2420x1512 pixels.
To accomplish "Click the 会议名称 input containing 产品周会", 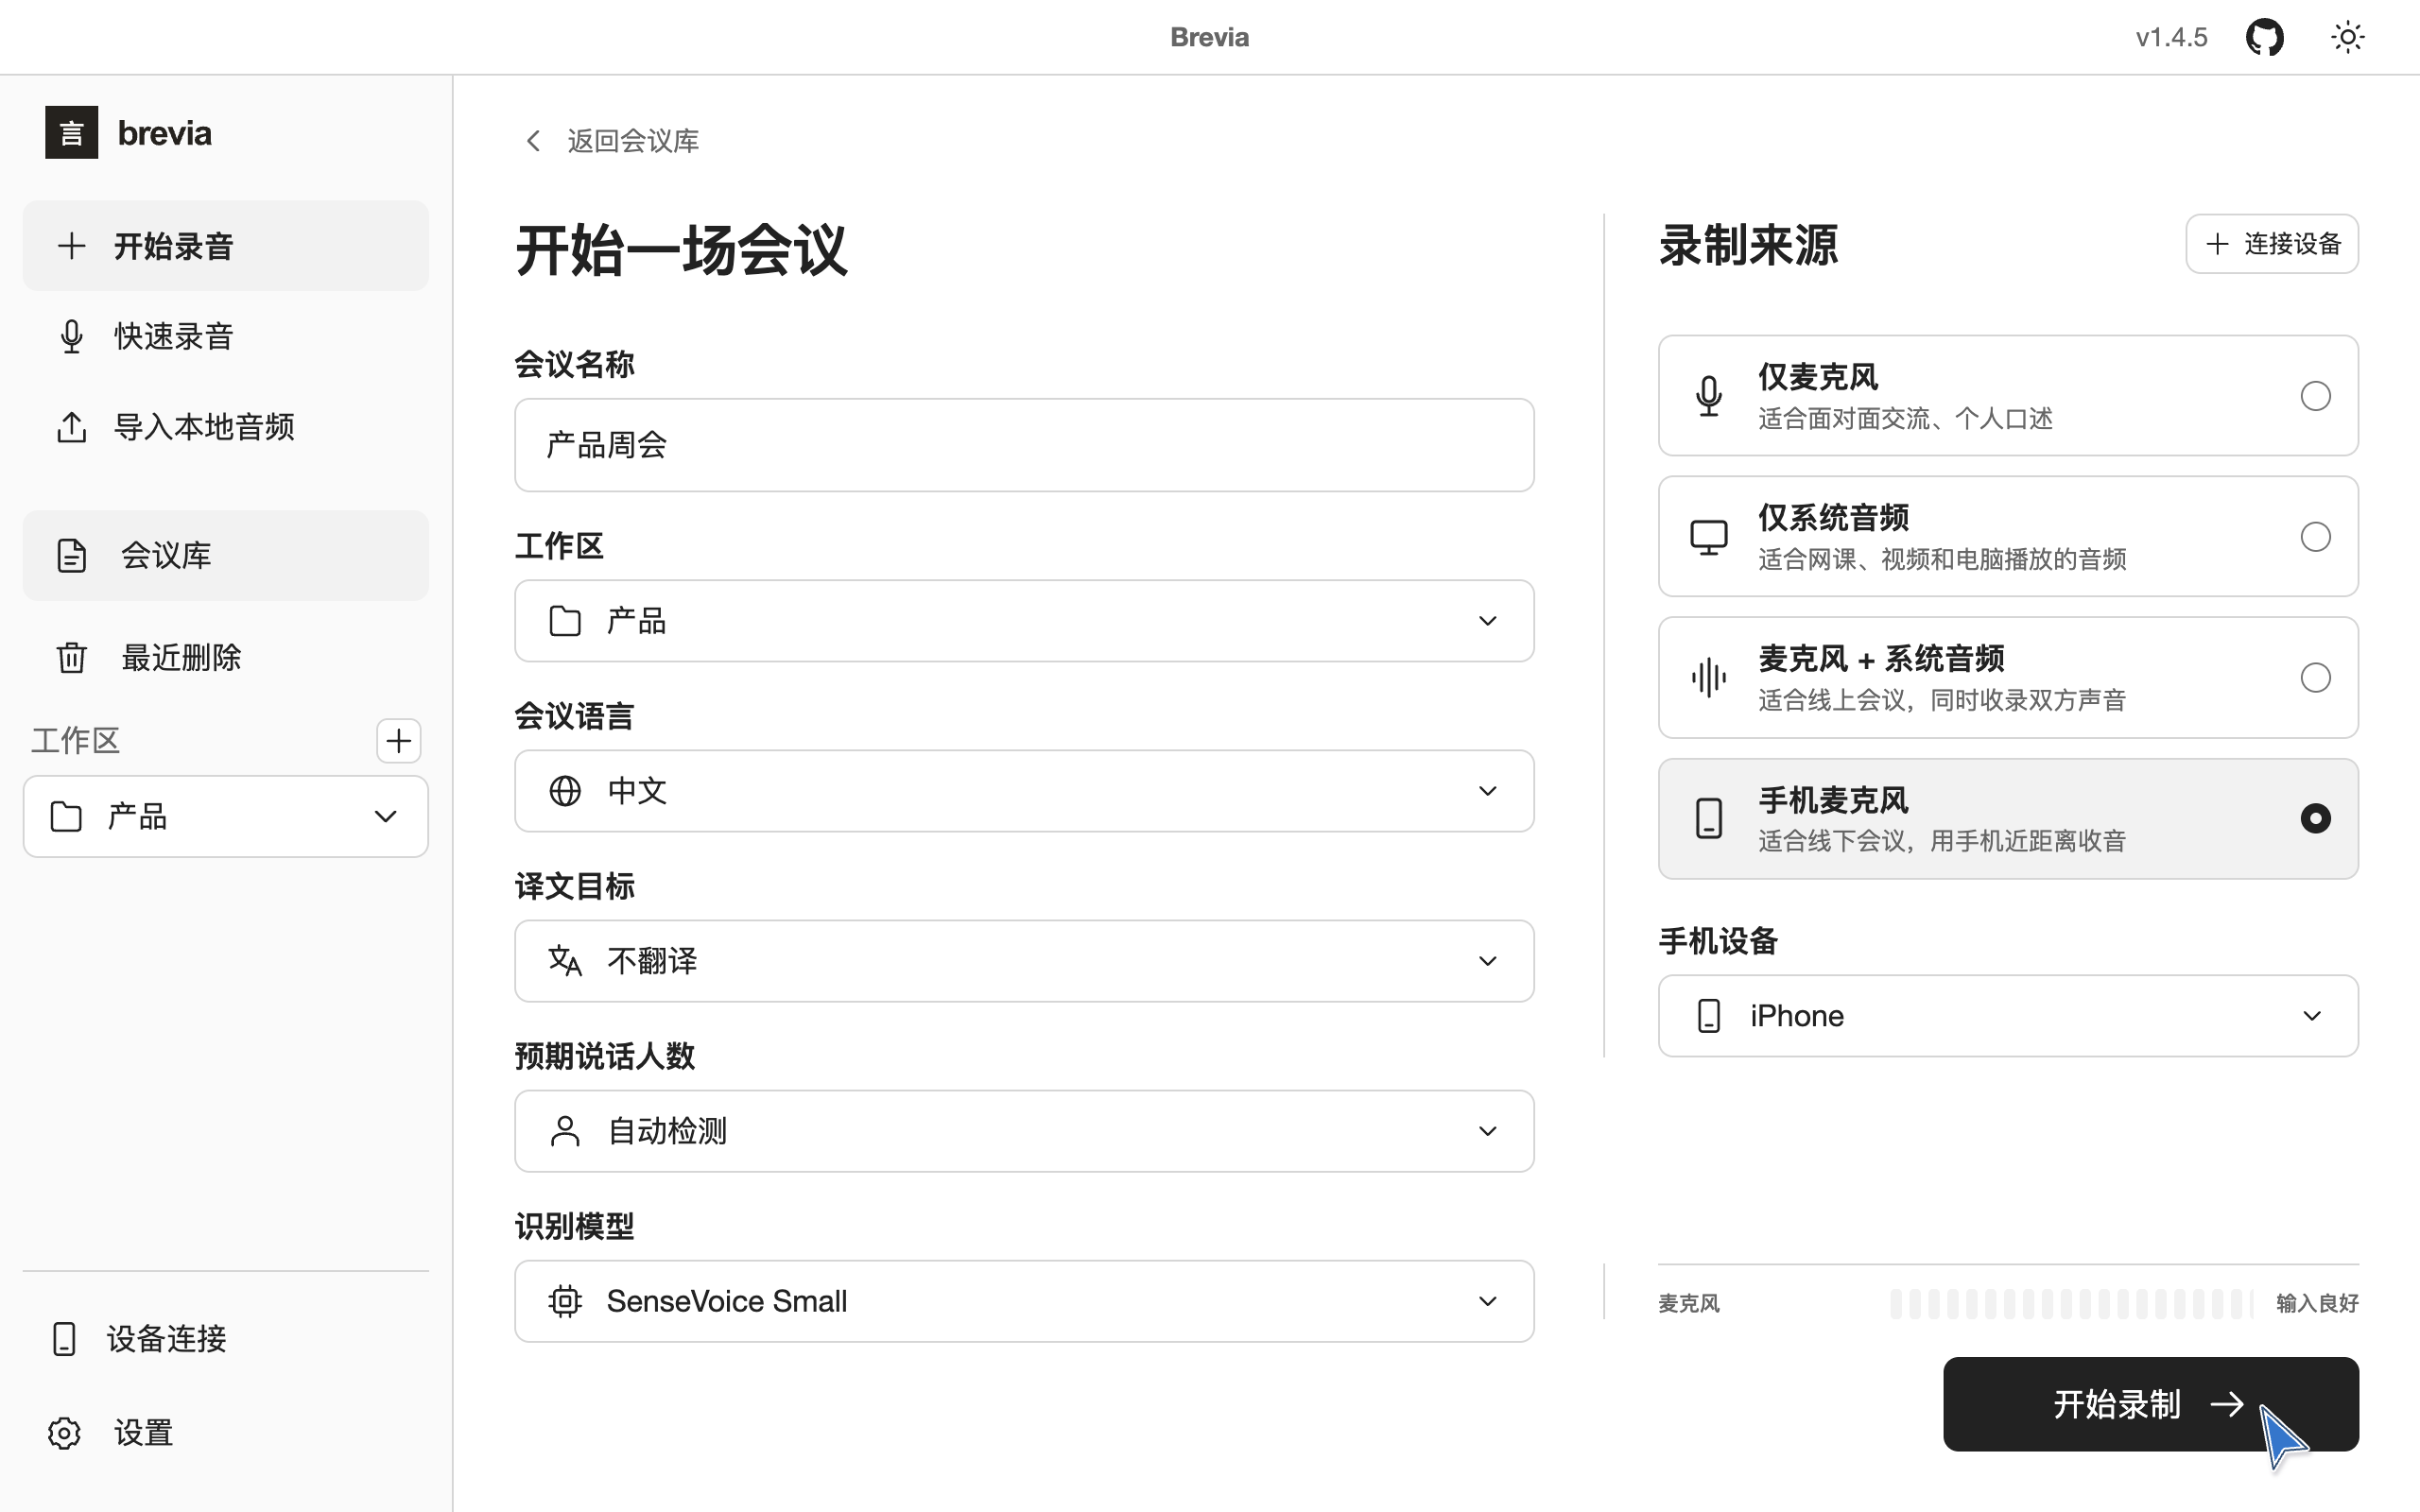I will tap(1024, 445).
